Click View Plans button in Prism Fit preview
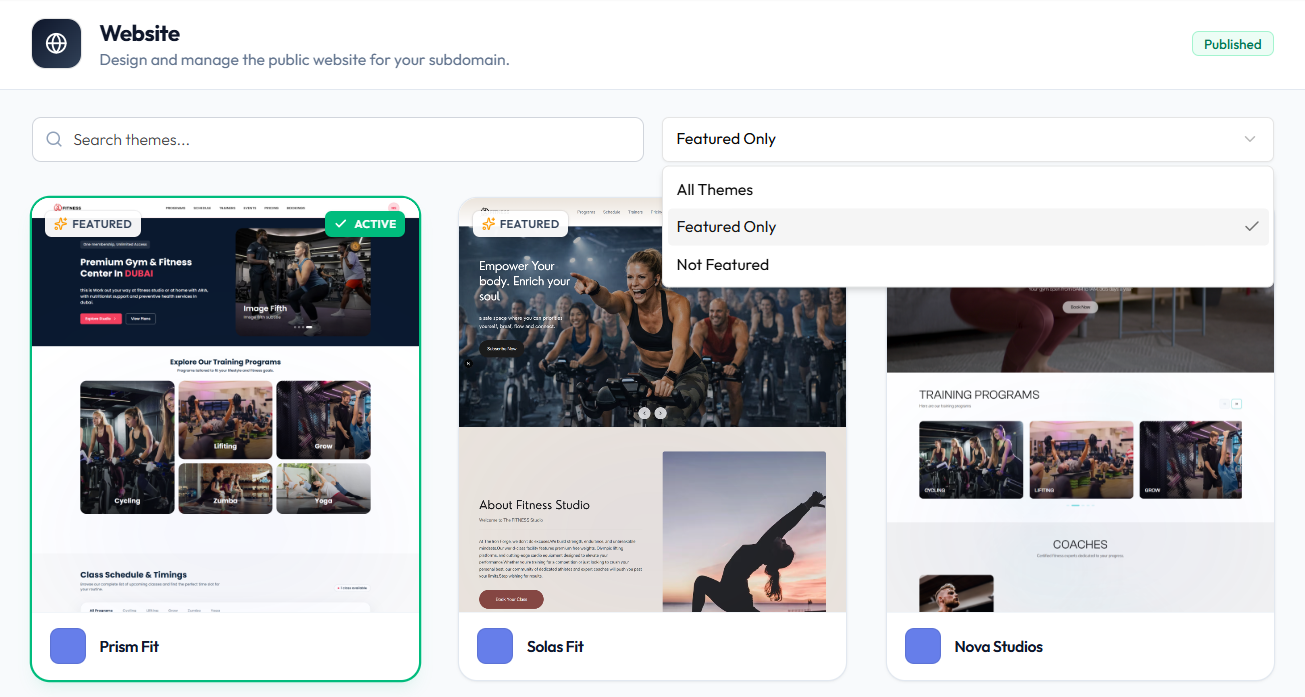The image size is (1305, 697). click(141, 318)
